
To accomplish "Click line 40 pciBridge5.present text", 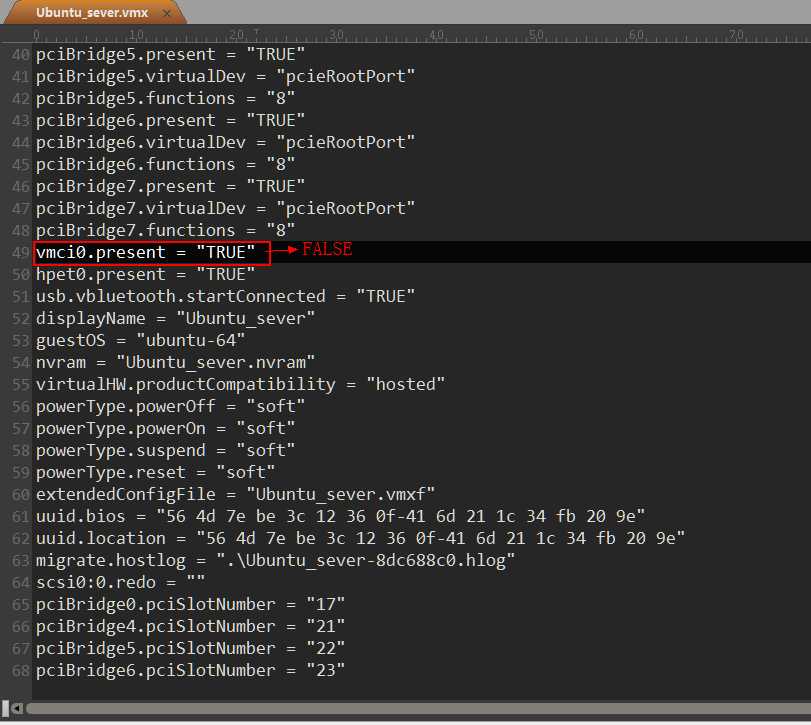I will point(170,54).
